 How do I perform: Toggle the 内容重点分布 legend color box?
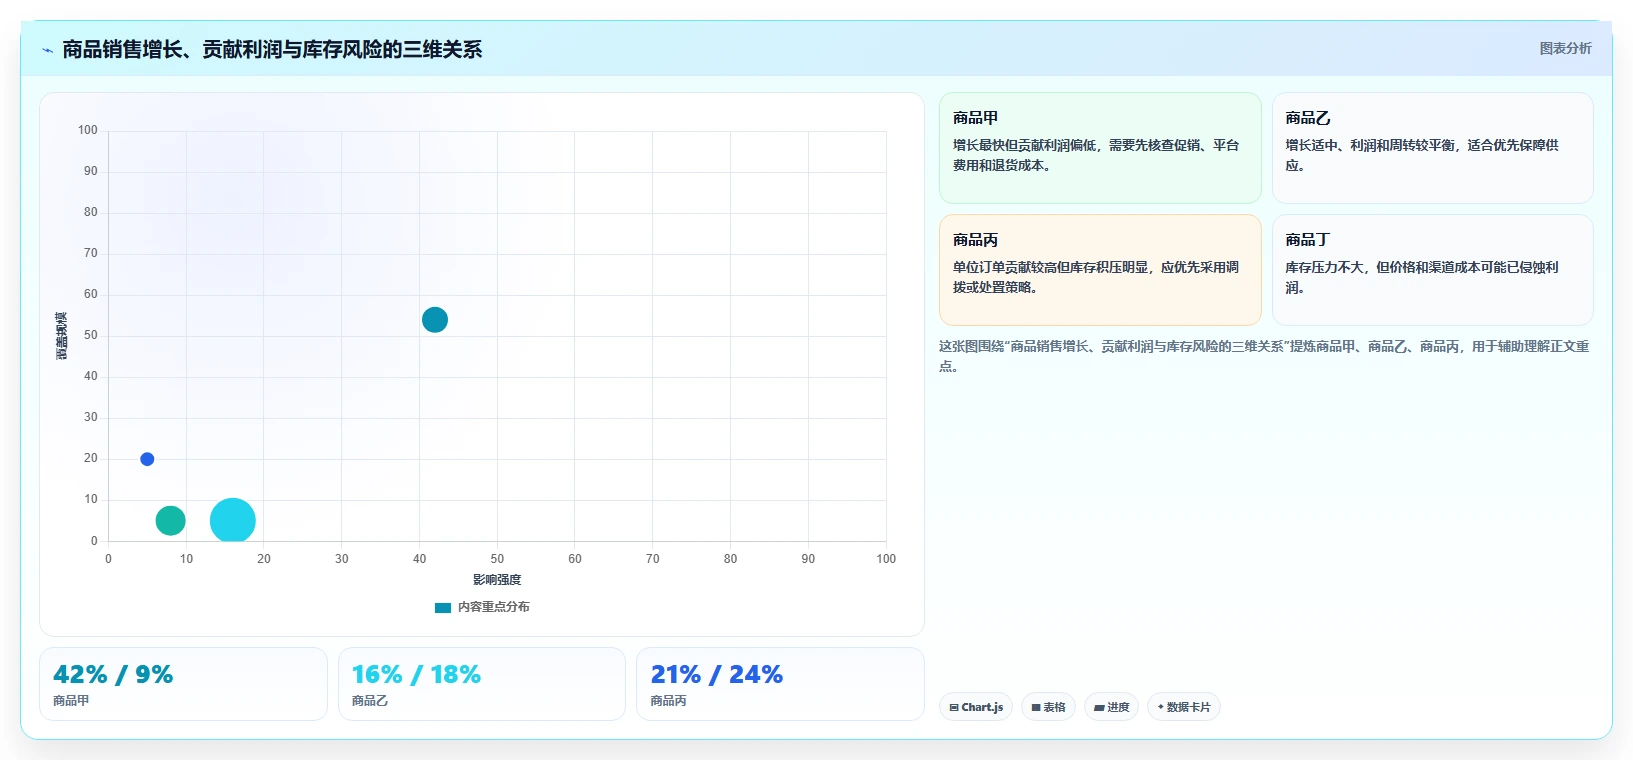point(443,607)
